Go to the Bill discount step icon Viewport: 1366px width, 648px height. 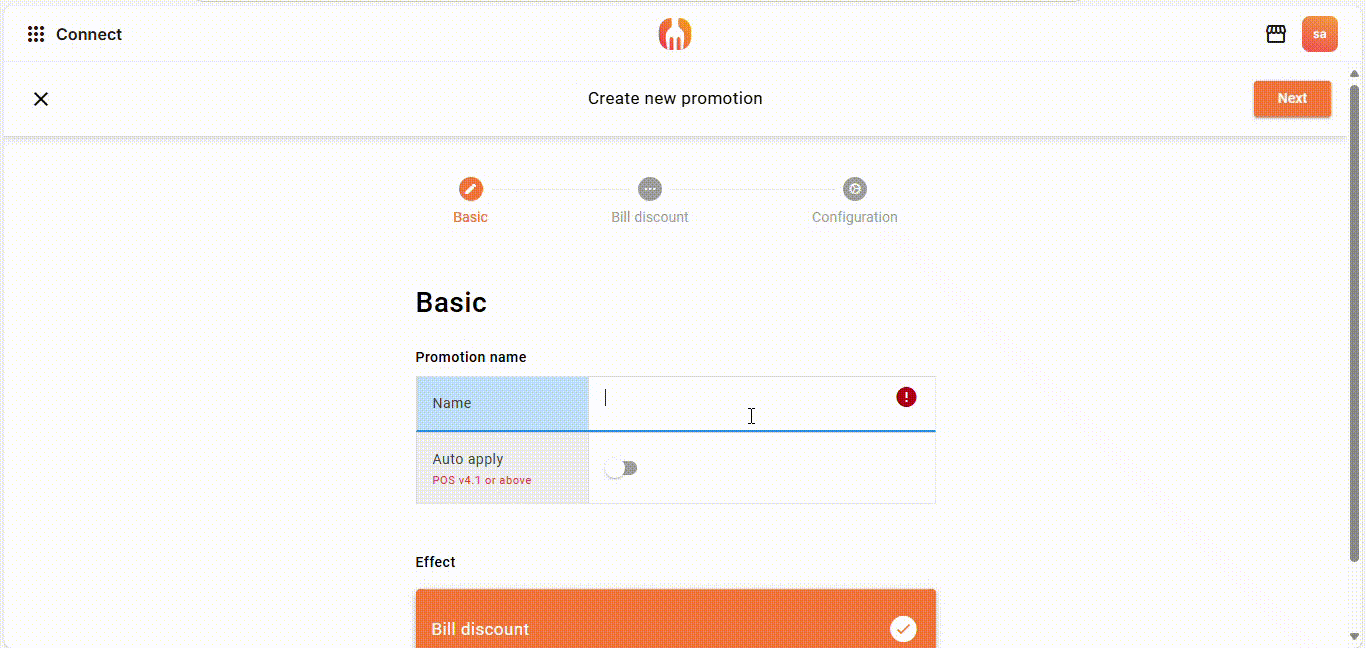click(650, 189)
